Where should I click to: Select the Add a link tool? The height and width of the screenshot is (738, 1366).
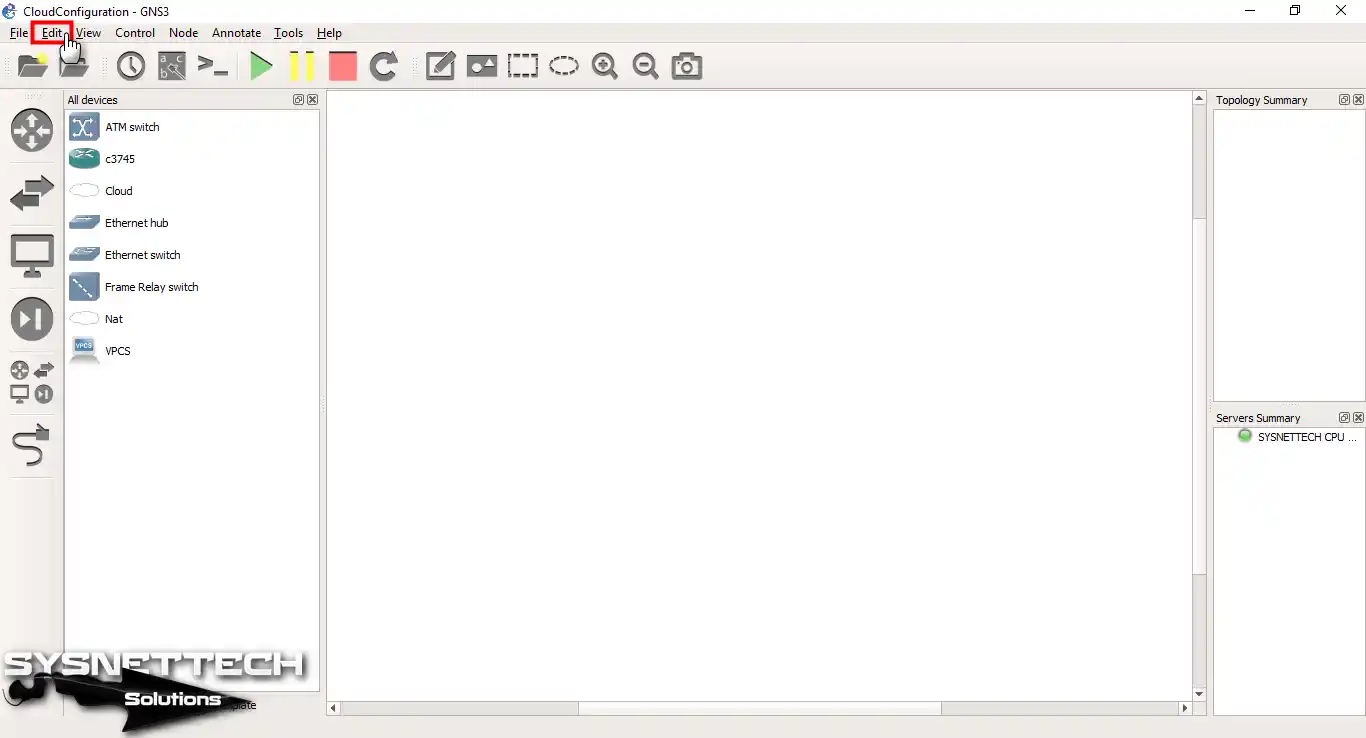(x=32, y=446)
